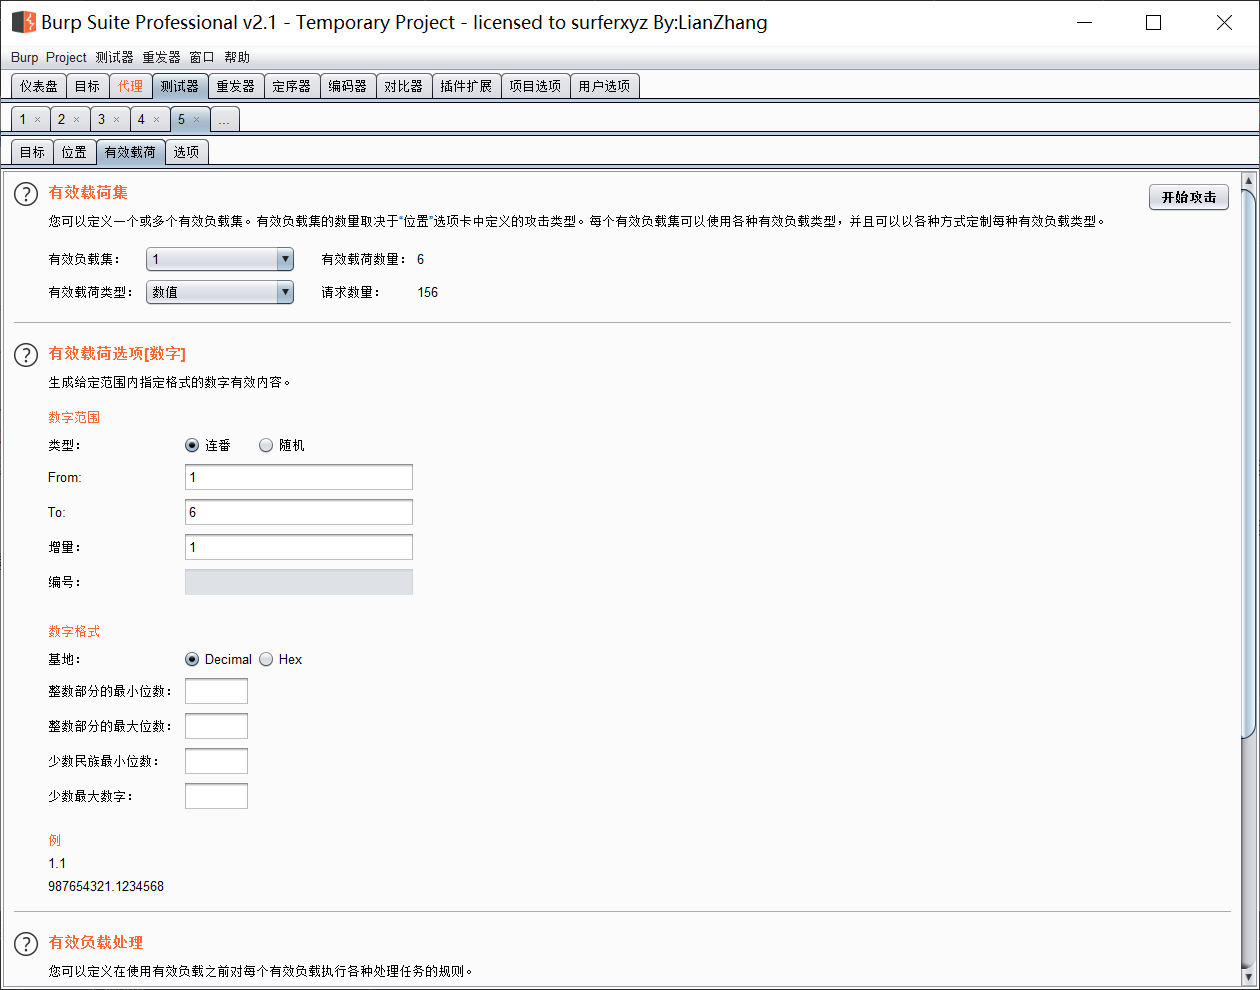Open 帮助 menu
The image size is (1260, 990).
[x=237, y=57]
